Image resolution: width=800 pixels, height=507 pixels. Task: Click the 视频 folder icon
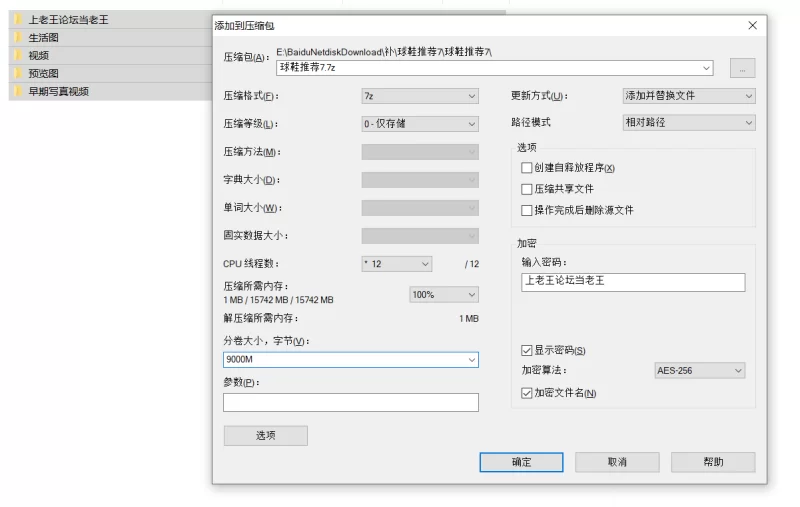(x=19, y=55)
